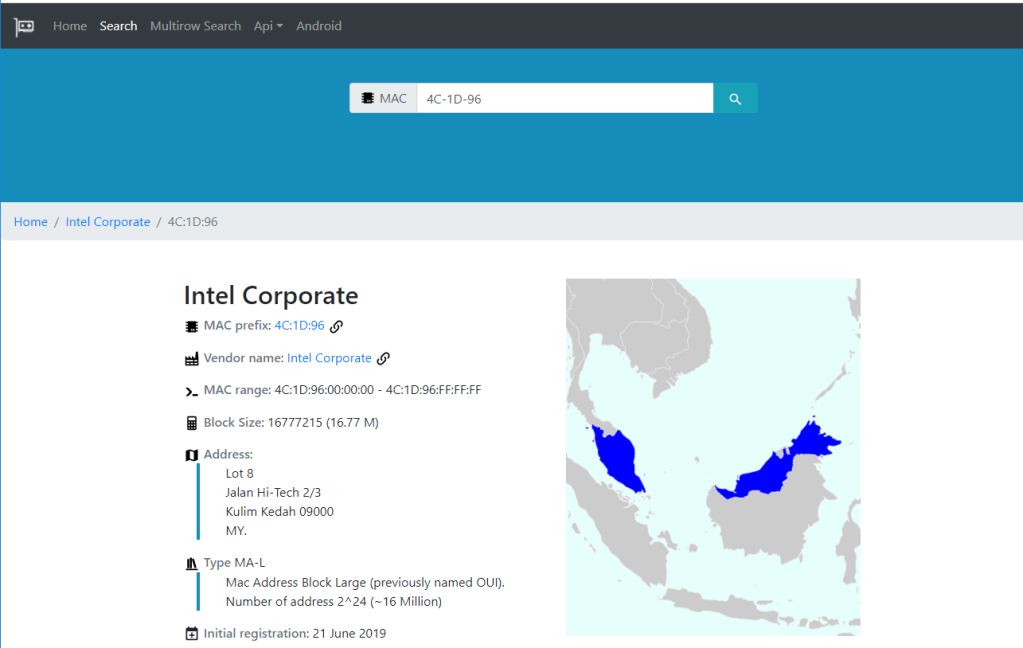Click the calculator icon beside Block Size
This screenshot has height=648, width=1023.
pos(192,423)
